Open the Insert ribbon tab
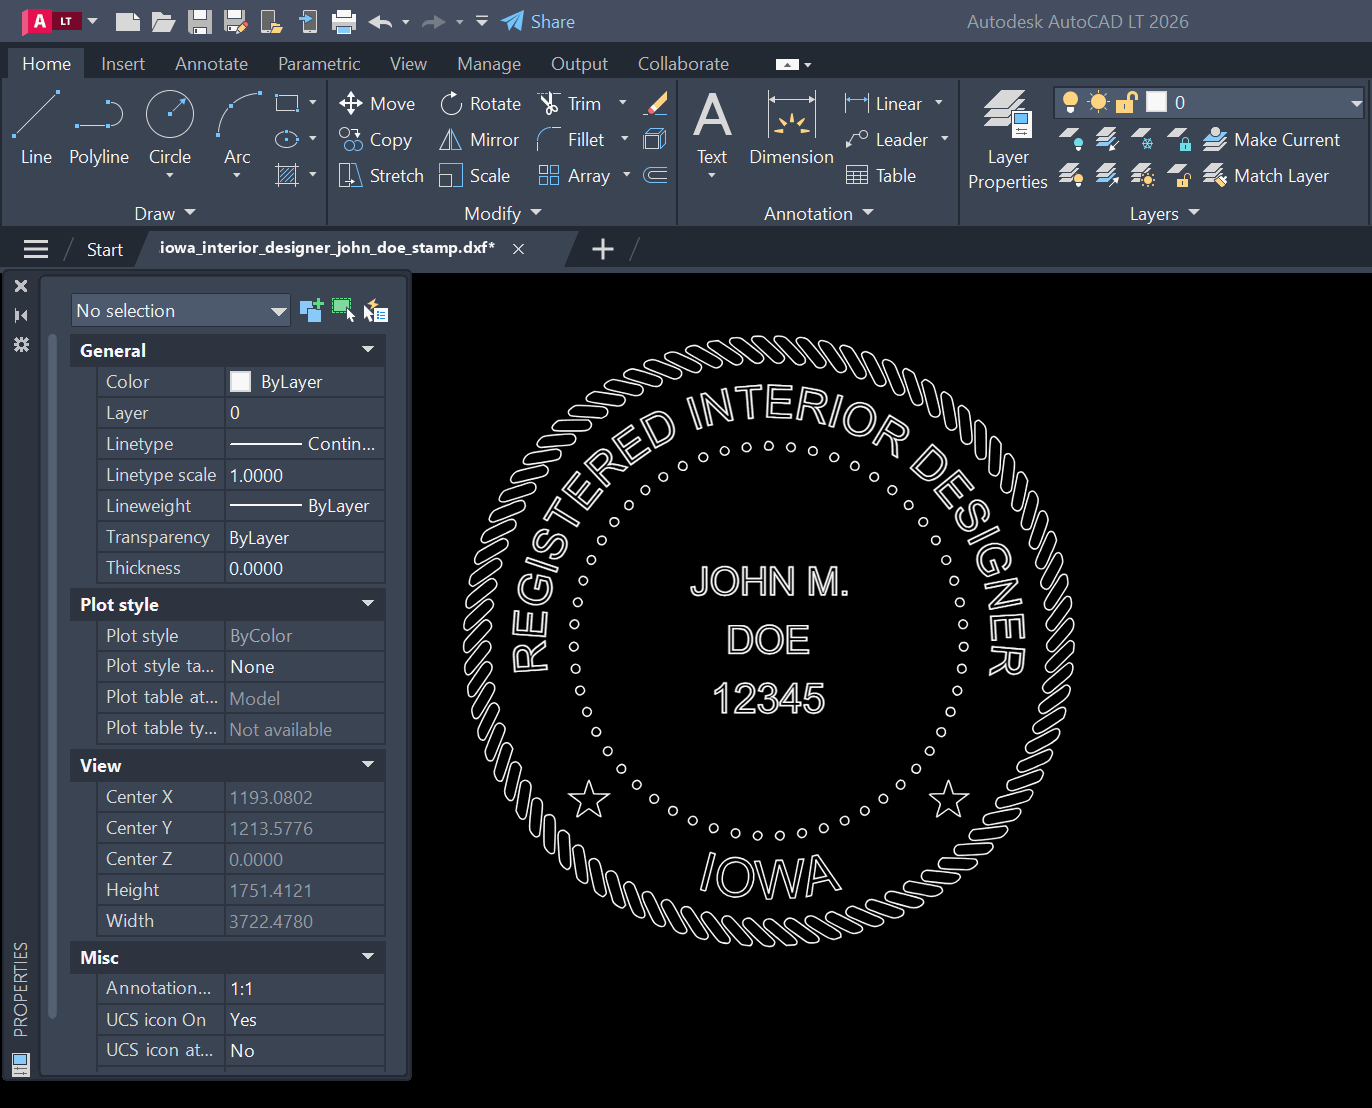This screenshot has height=1108, width=1372. coord(123,63)
